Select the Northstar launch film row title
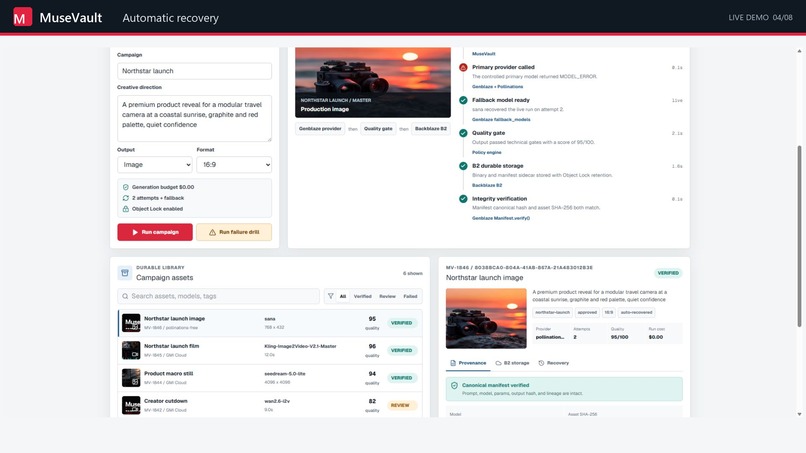806x453 pixels. tap(171, 346)
